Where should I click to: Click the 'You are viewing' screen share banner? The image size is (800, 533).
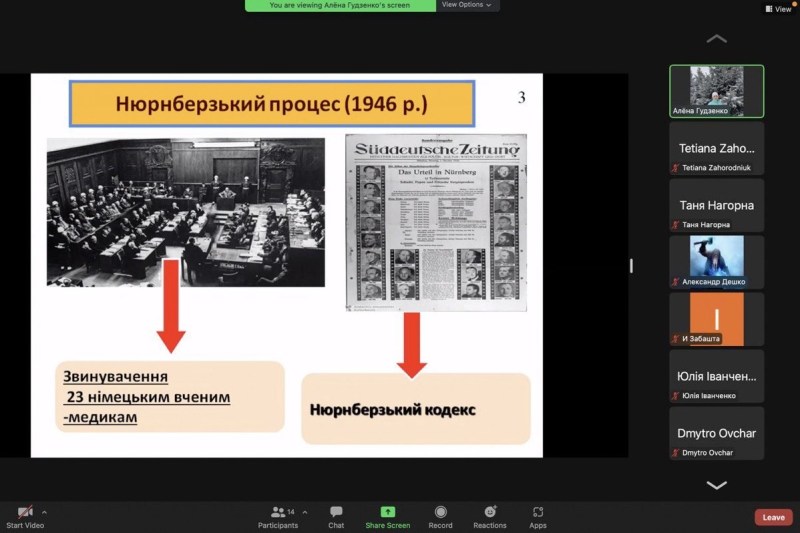[x=340, y=5]
